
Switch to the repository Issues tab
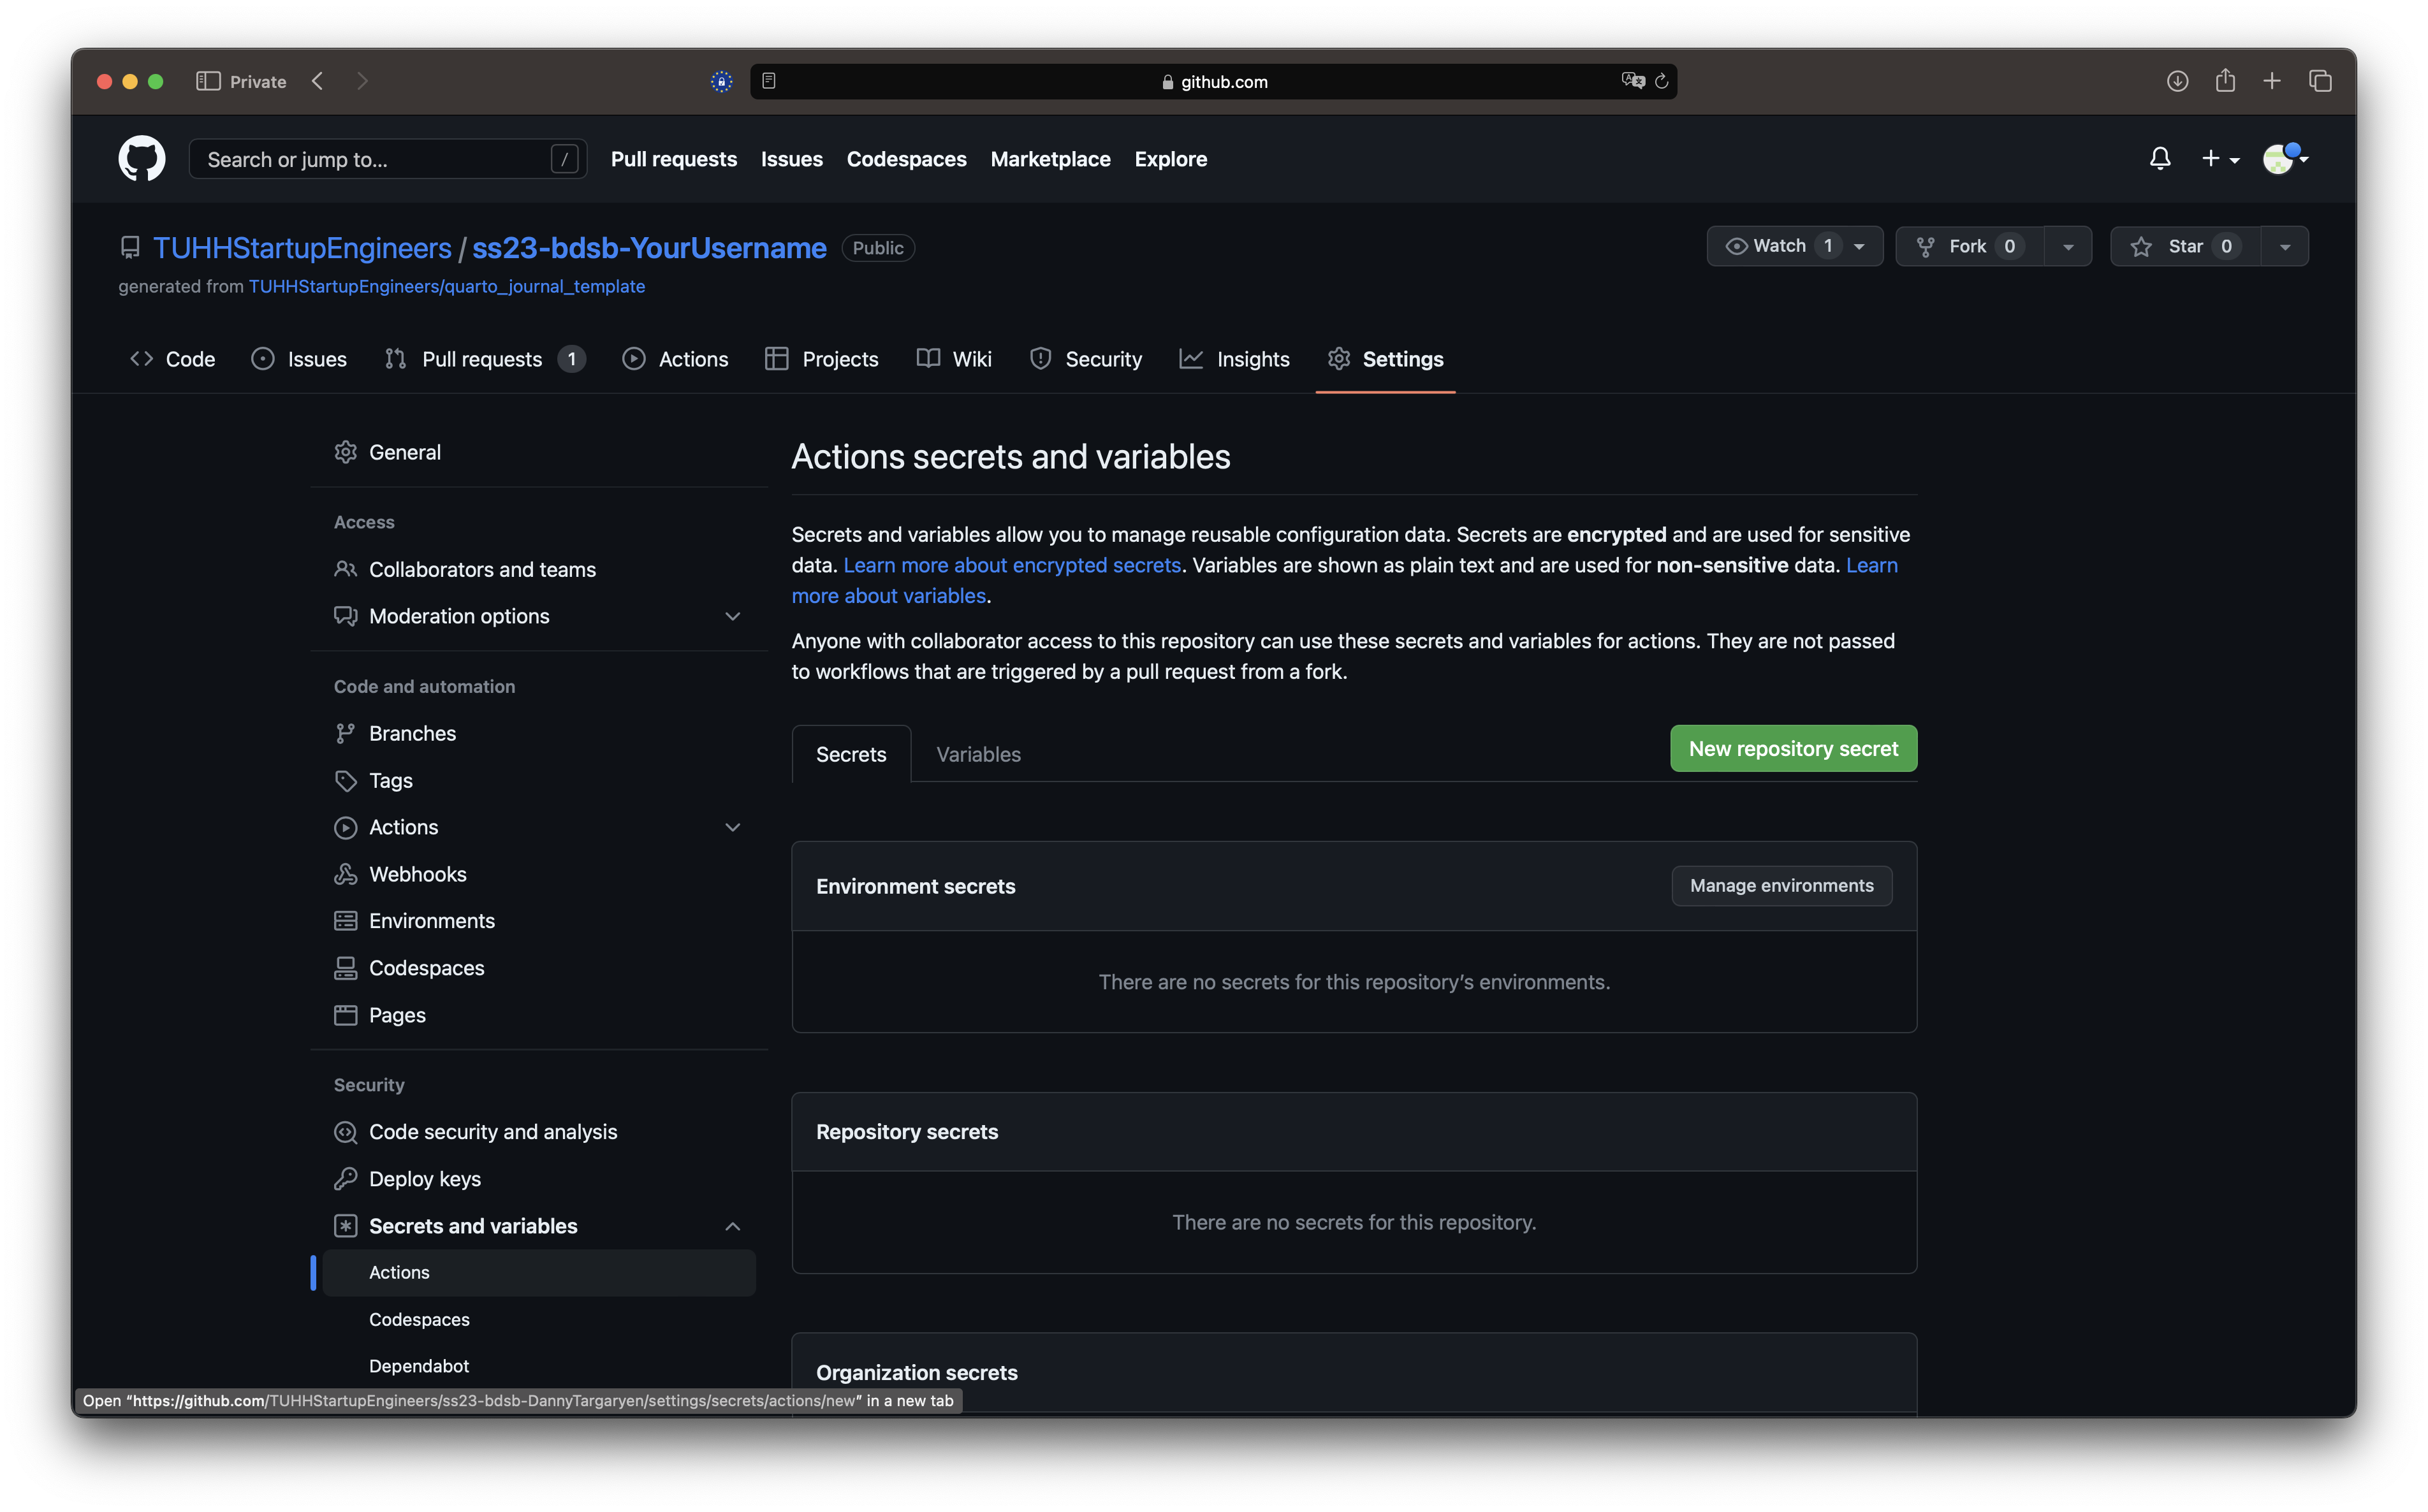click(x=299, y=359)
